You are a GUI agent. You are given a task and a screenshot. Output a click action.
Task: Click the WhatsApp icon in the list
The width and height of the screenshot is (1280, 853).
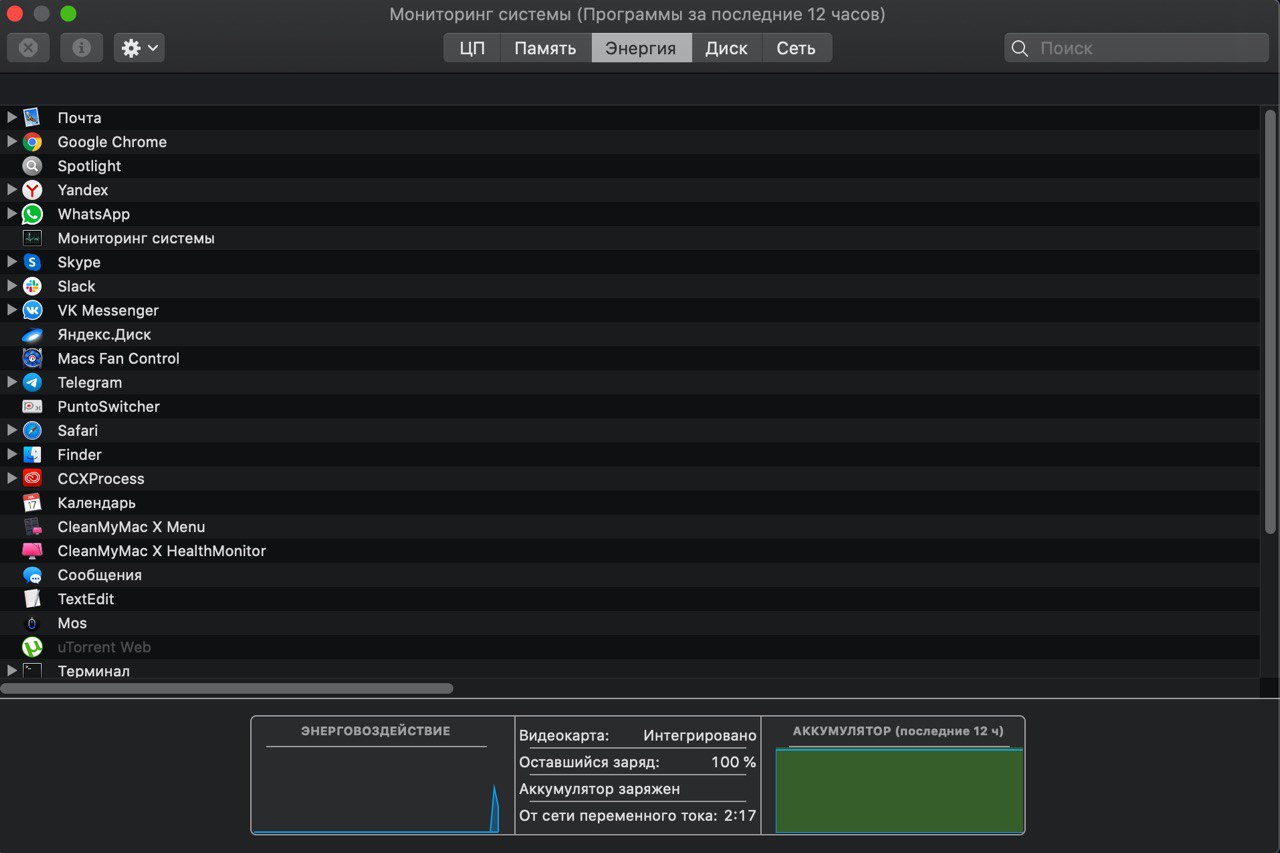click(x=32, y=214)
